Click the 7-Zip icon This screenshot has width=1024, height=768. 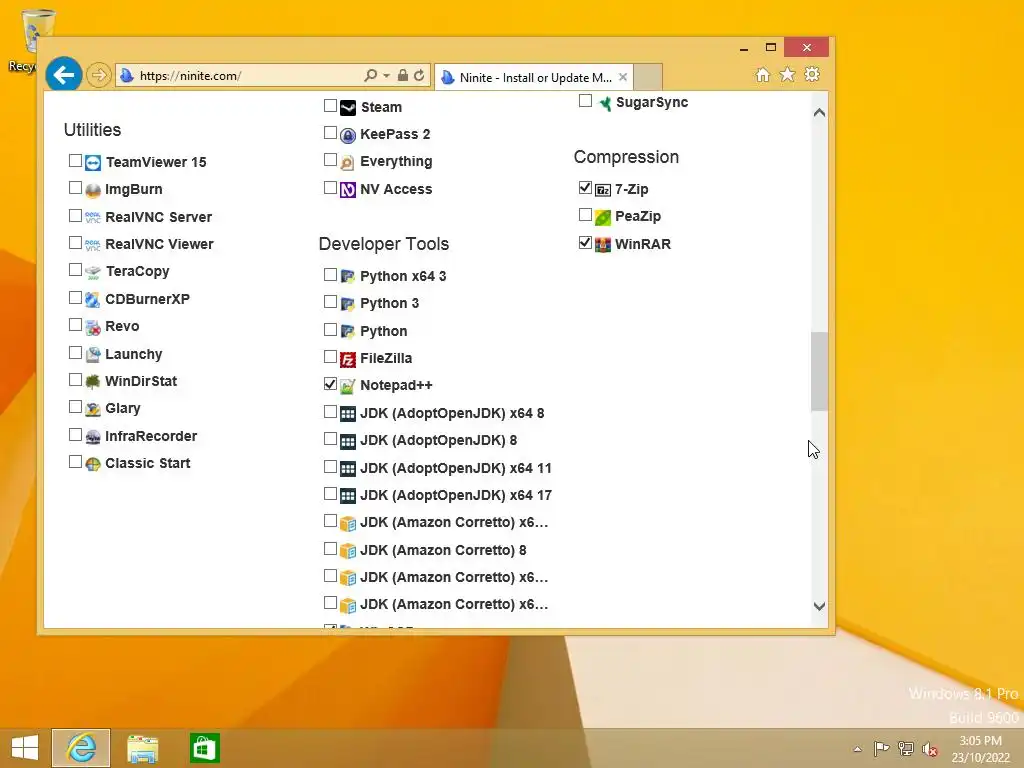pos(603,190)
